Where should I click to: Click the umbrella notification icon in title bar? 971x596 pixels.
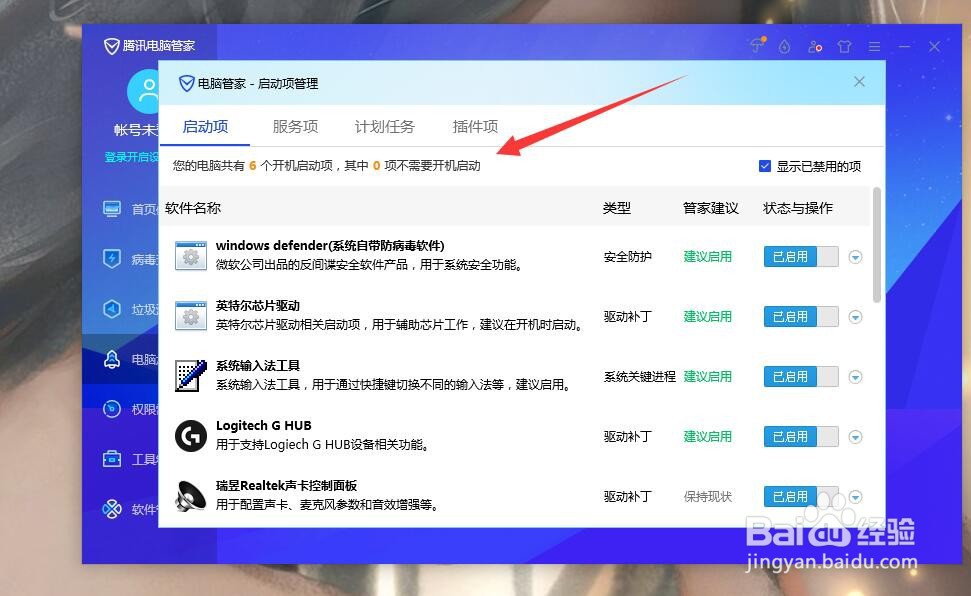click(x=757, y=45)
